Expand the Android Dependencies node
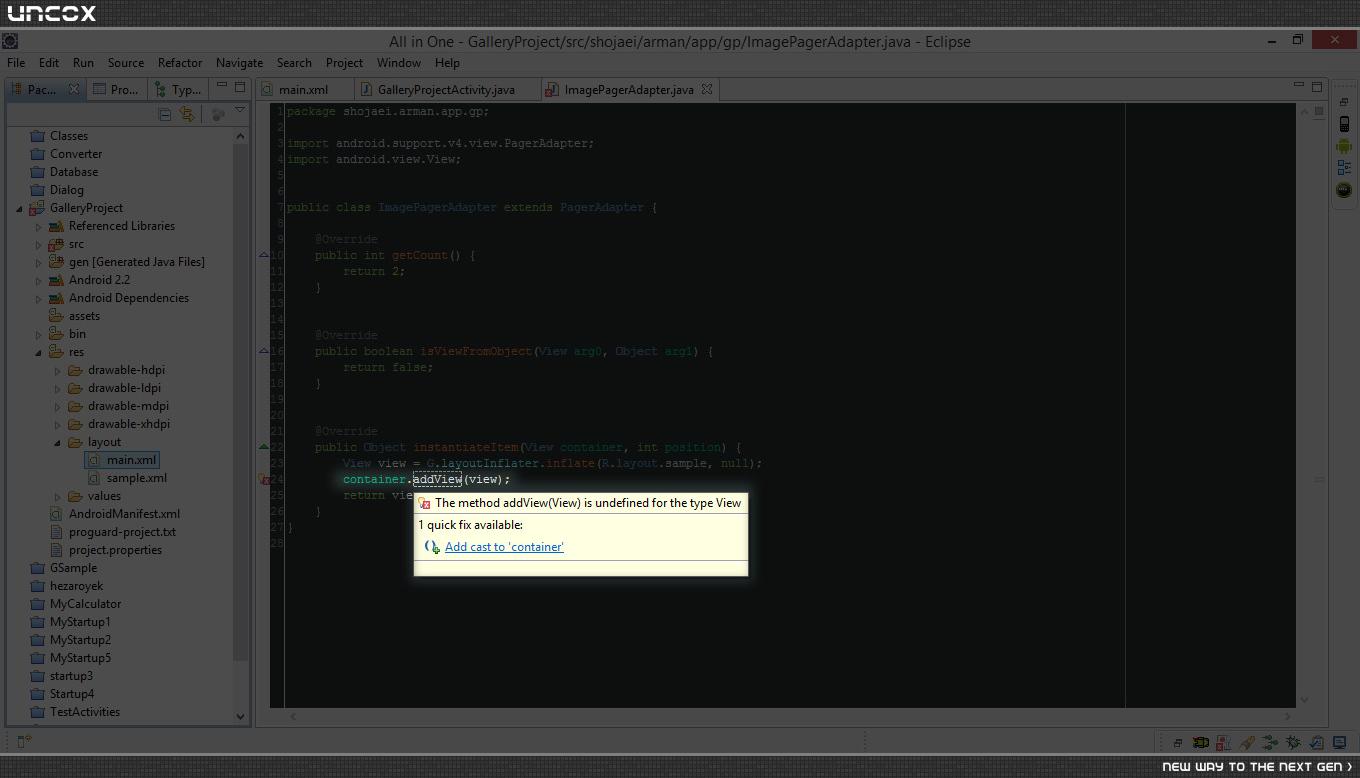This screenshot has height=778, width=1360. 38,298
